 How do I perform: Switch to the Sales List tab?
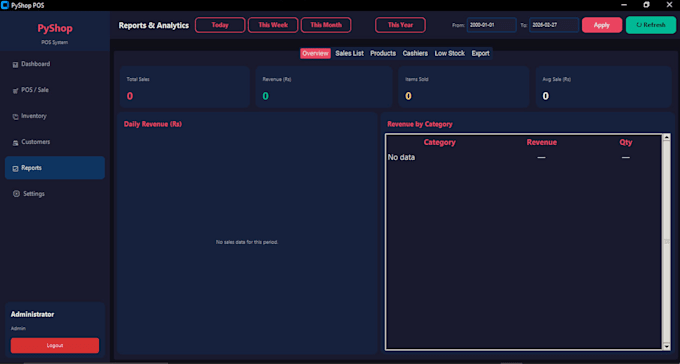[x=350, y=53]
